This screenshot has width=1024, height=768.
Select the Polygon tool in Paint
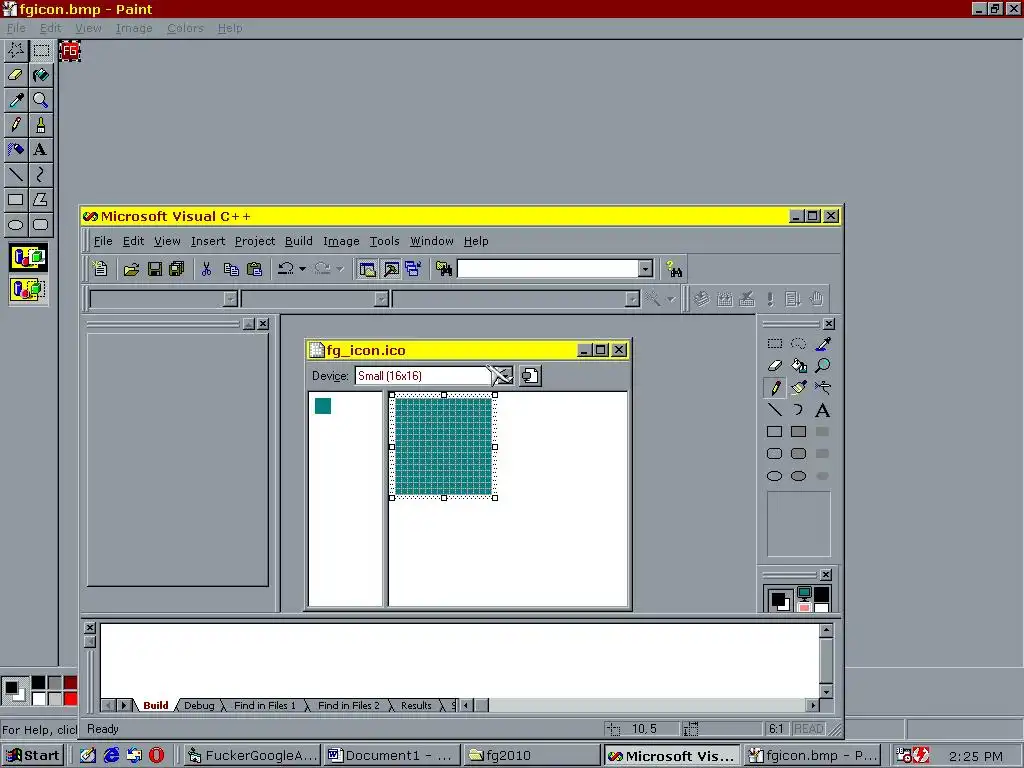point(40,199)
